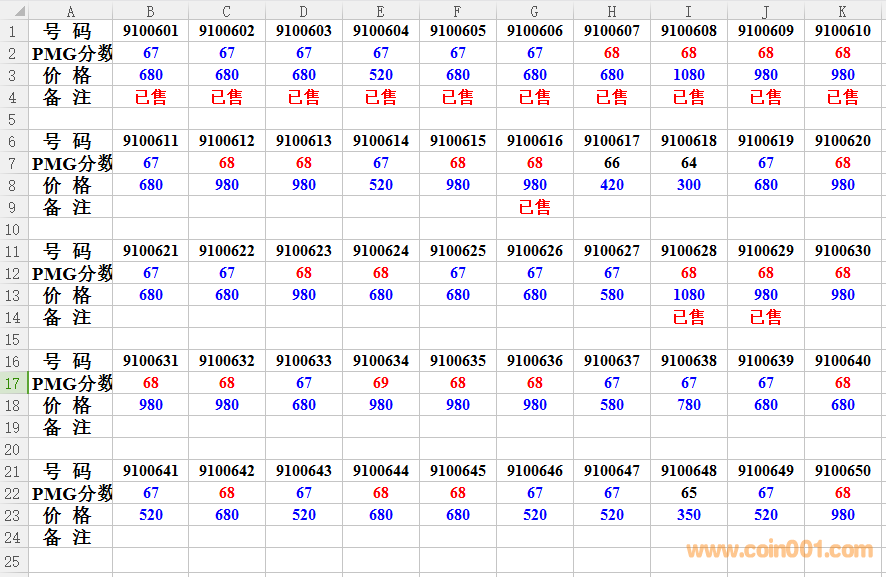
Task: Select column B header
Action: pyautogui.click(x=150, y=10)
